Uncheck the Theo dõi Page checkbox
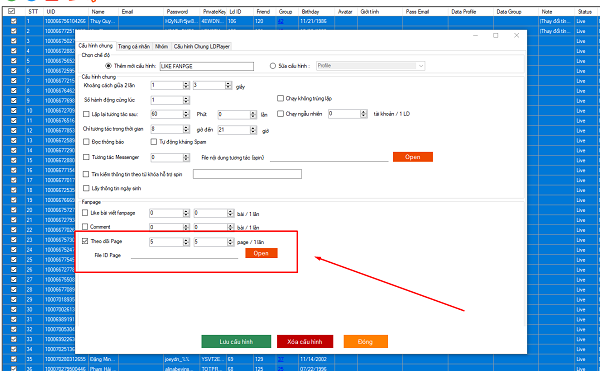 85,241
